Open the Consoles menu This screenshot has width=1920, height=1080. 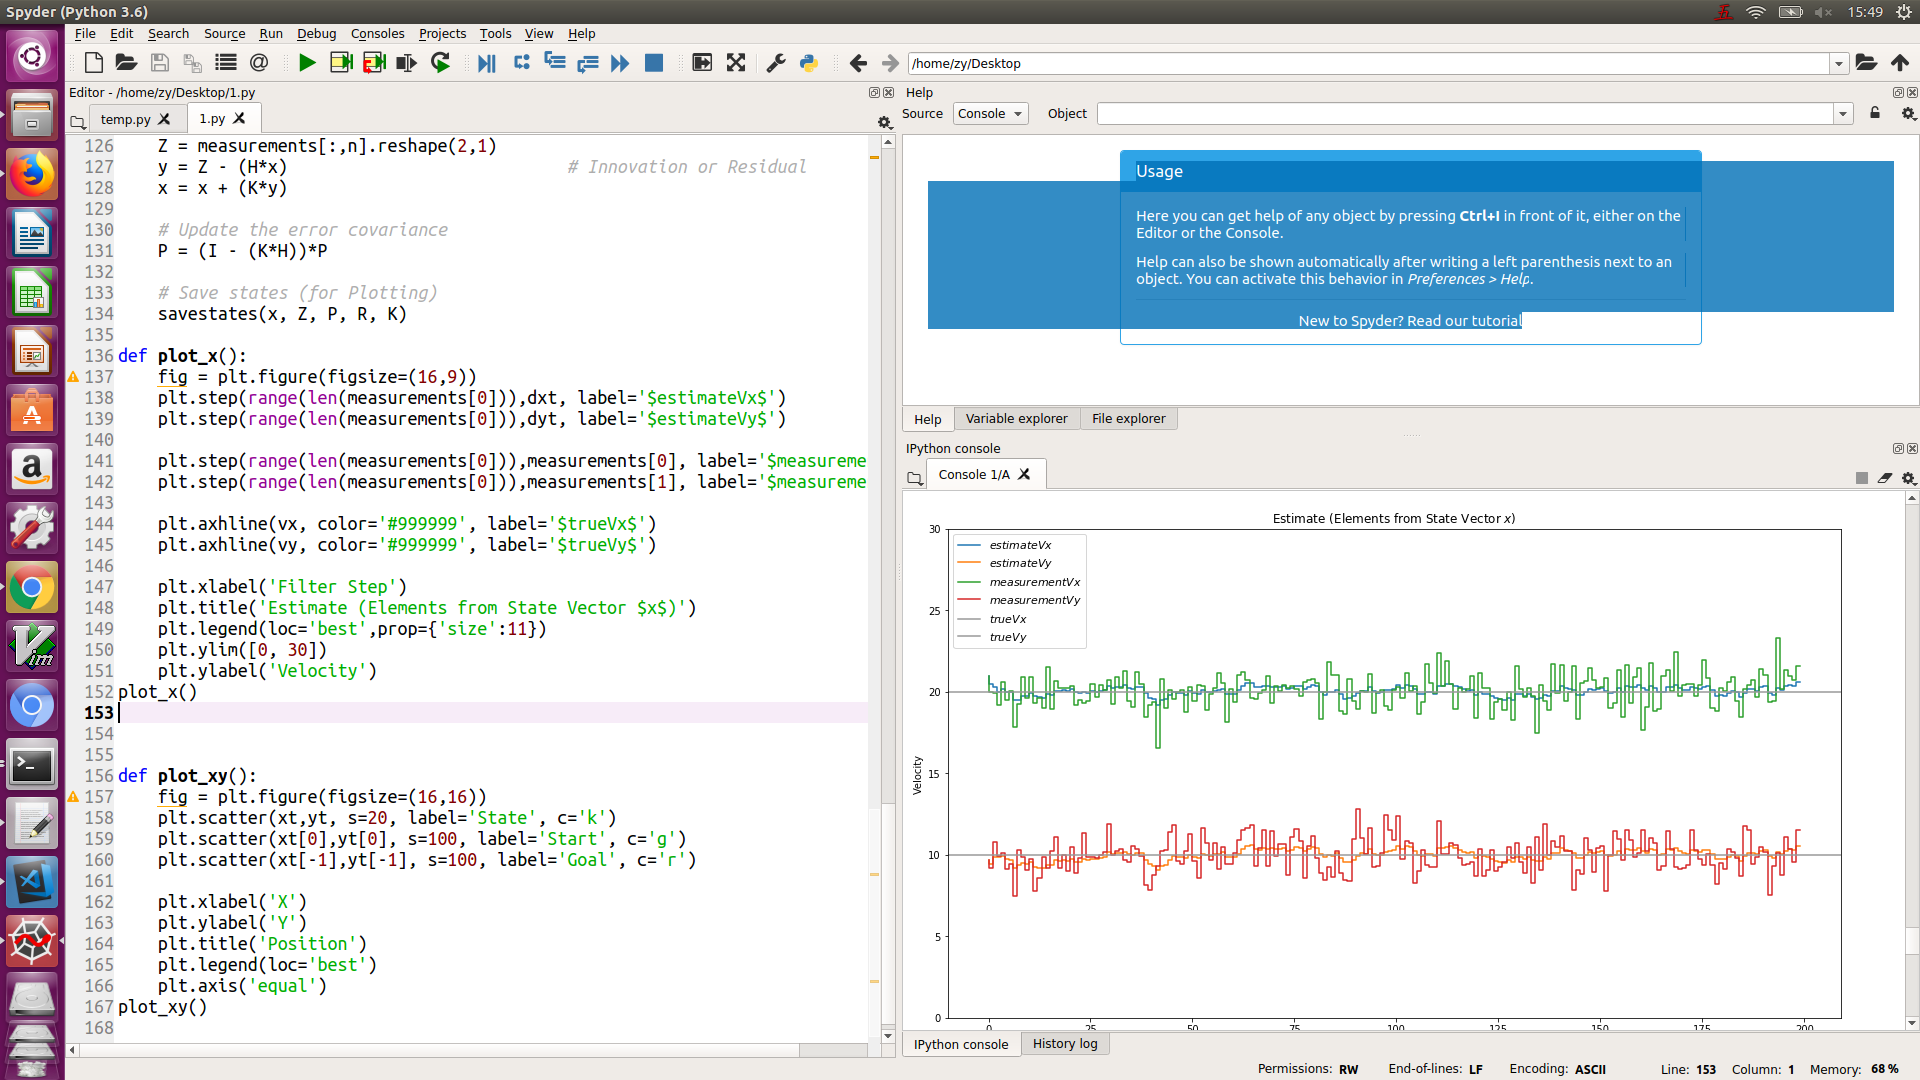click(377, 33)
